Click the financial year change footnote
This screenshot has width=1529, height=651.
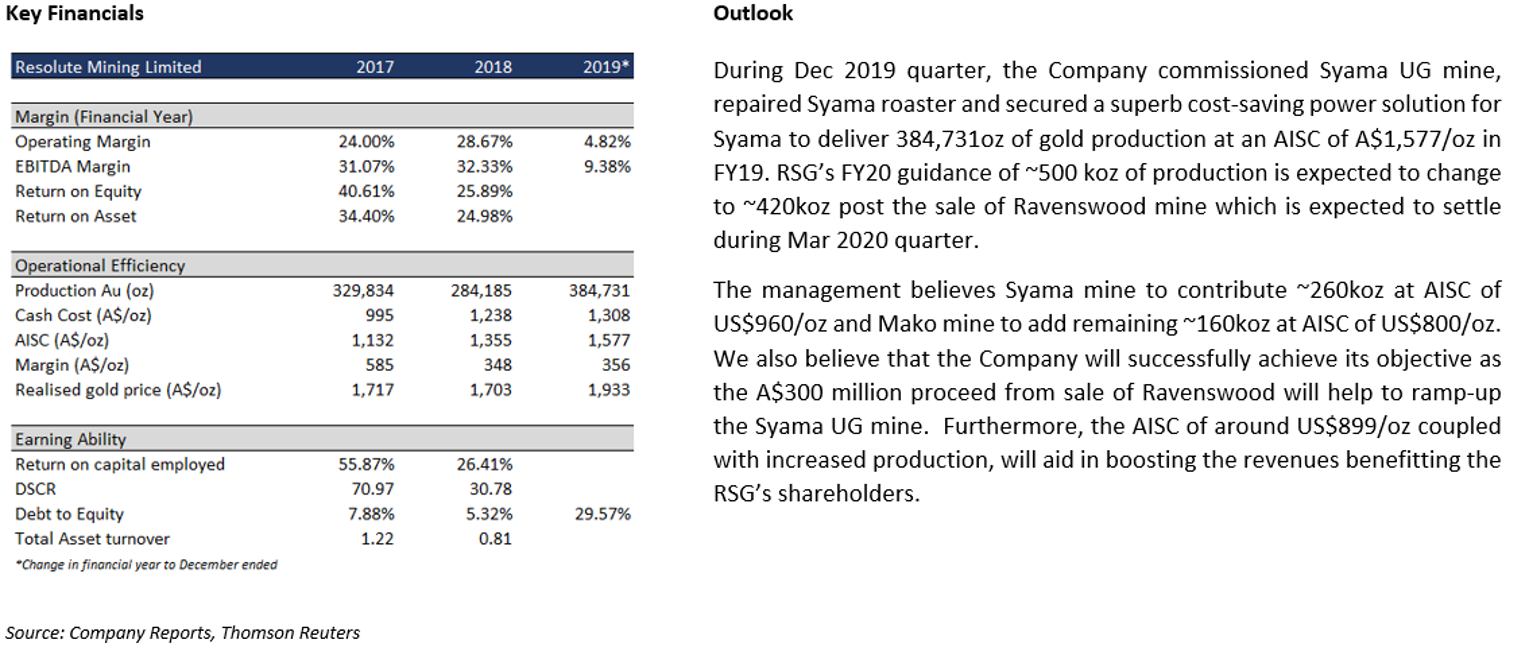(x=146, y=564)
